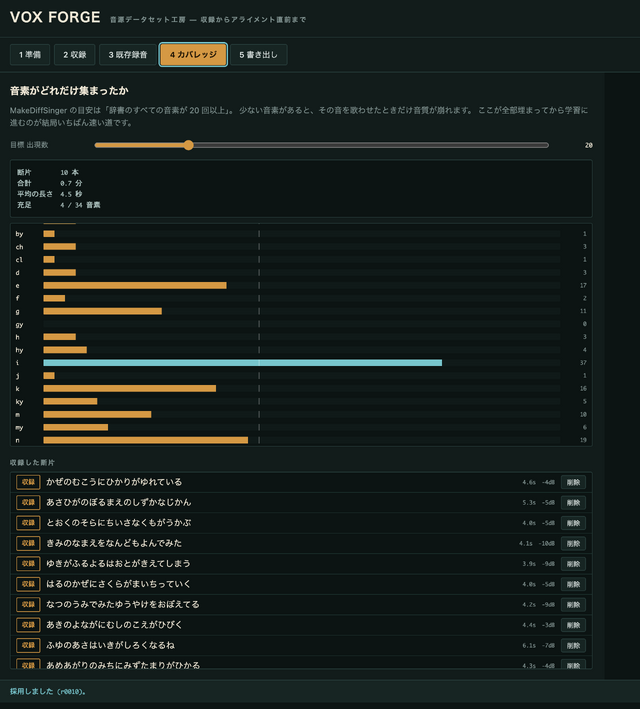Click the count 37 for phoneme i

click(x=583, y=363)
